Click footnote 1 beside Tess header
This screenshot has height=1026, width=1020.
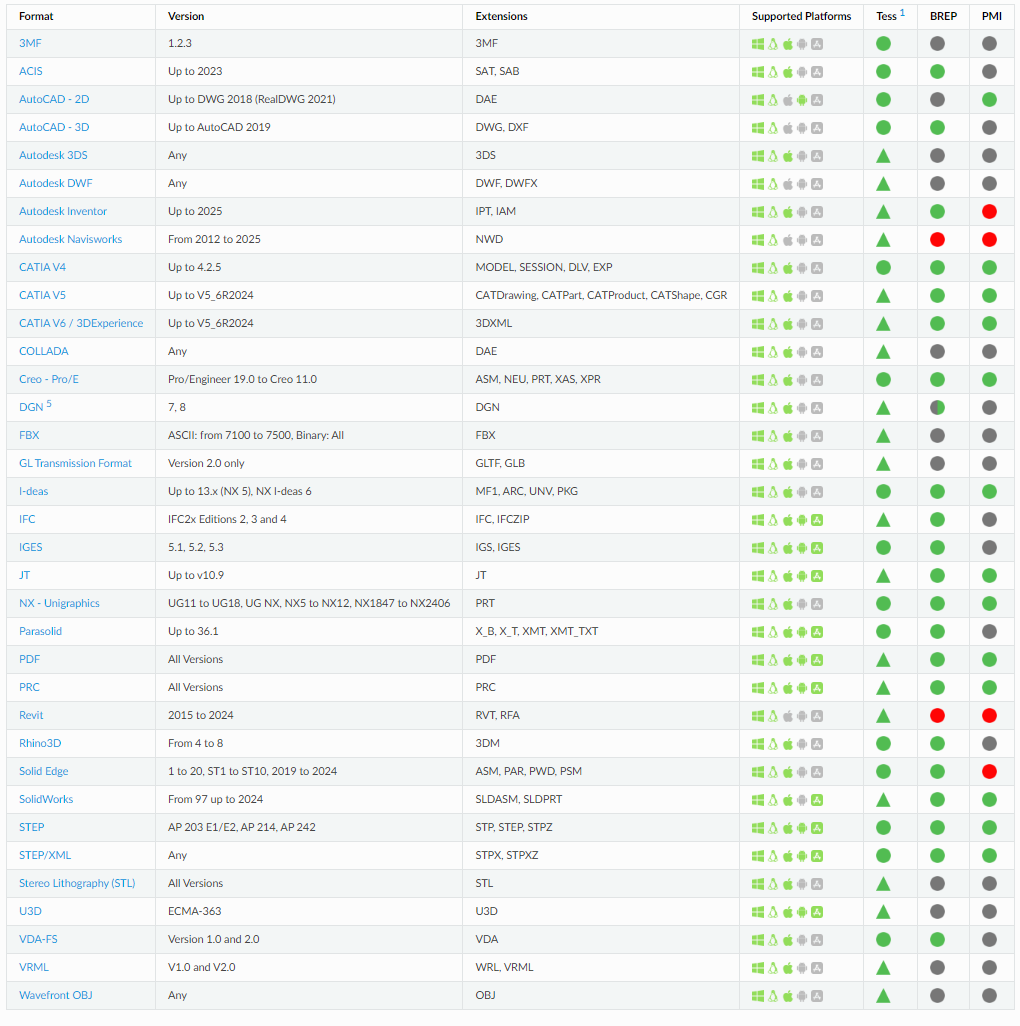click(x=902, y=12)
